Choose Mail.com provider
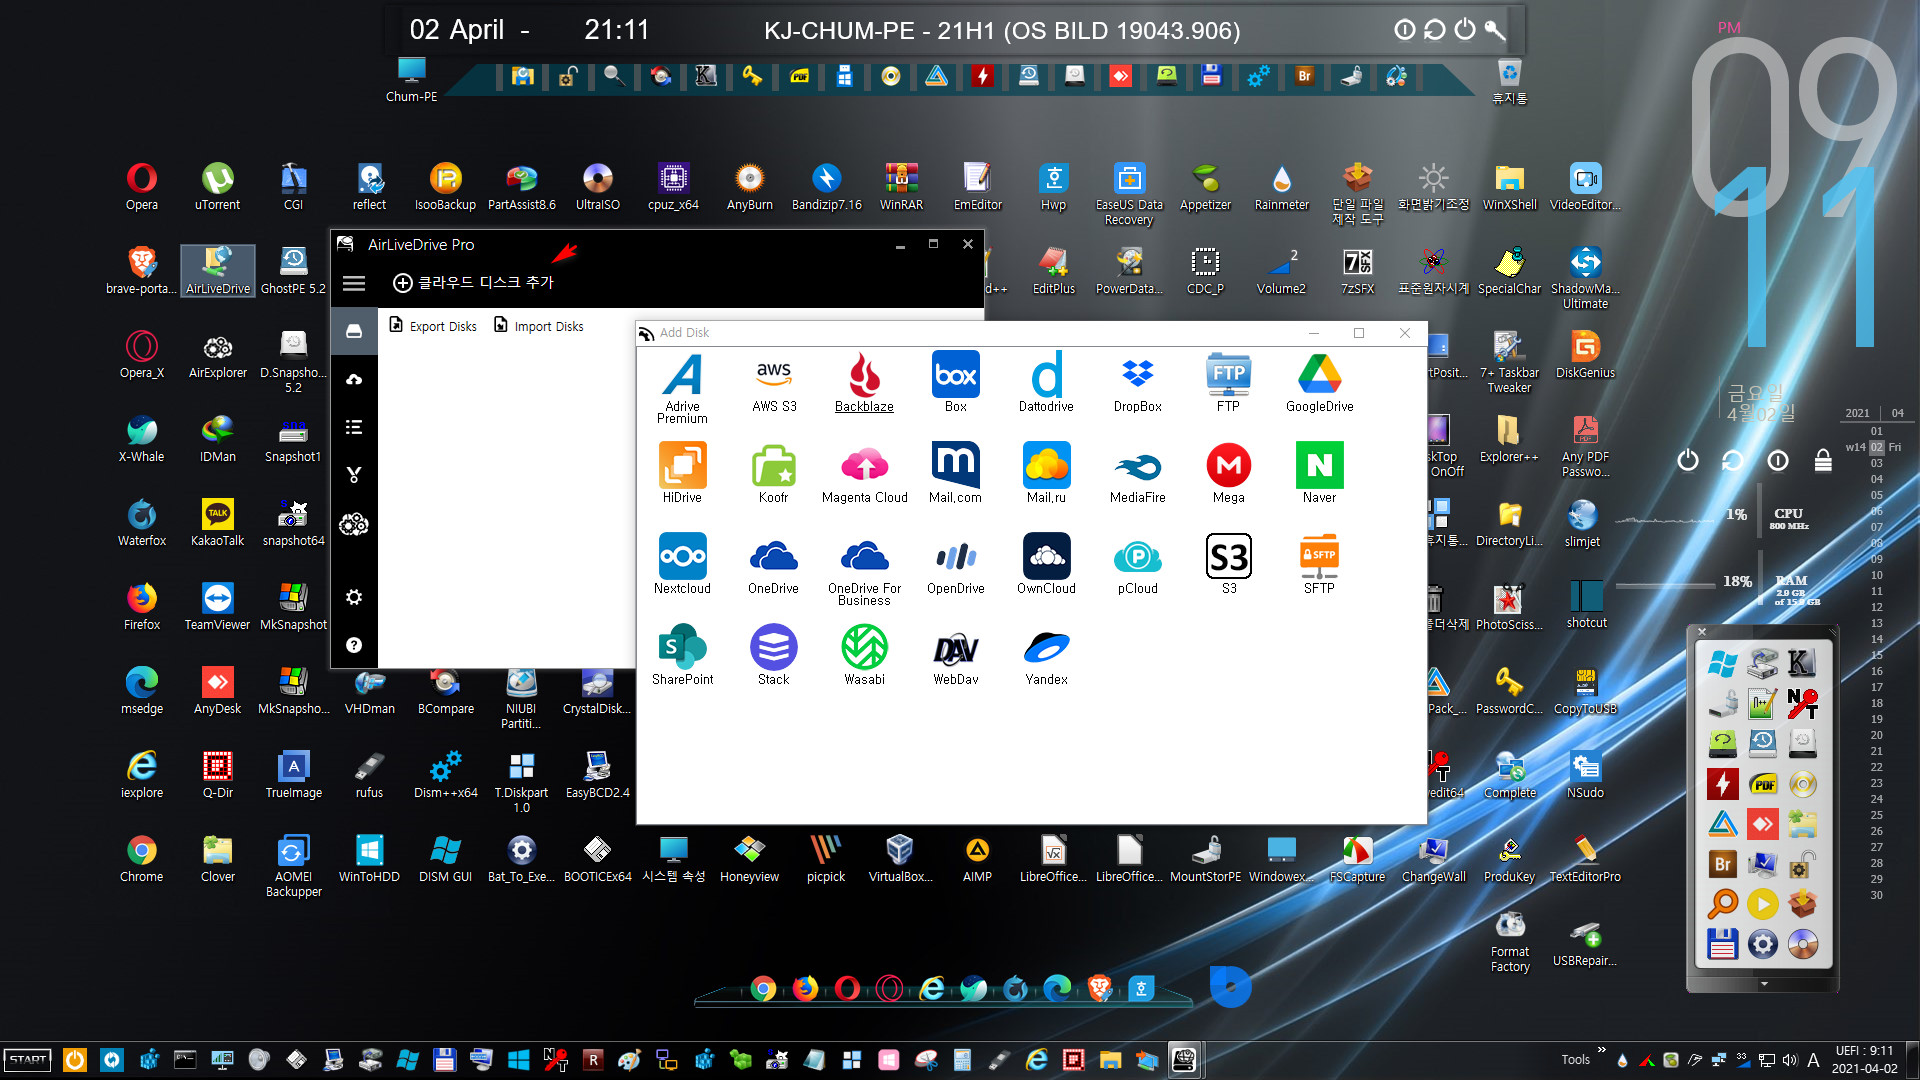The height and width of the screenshot is (1080, 1920). tap(955, 473)
